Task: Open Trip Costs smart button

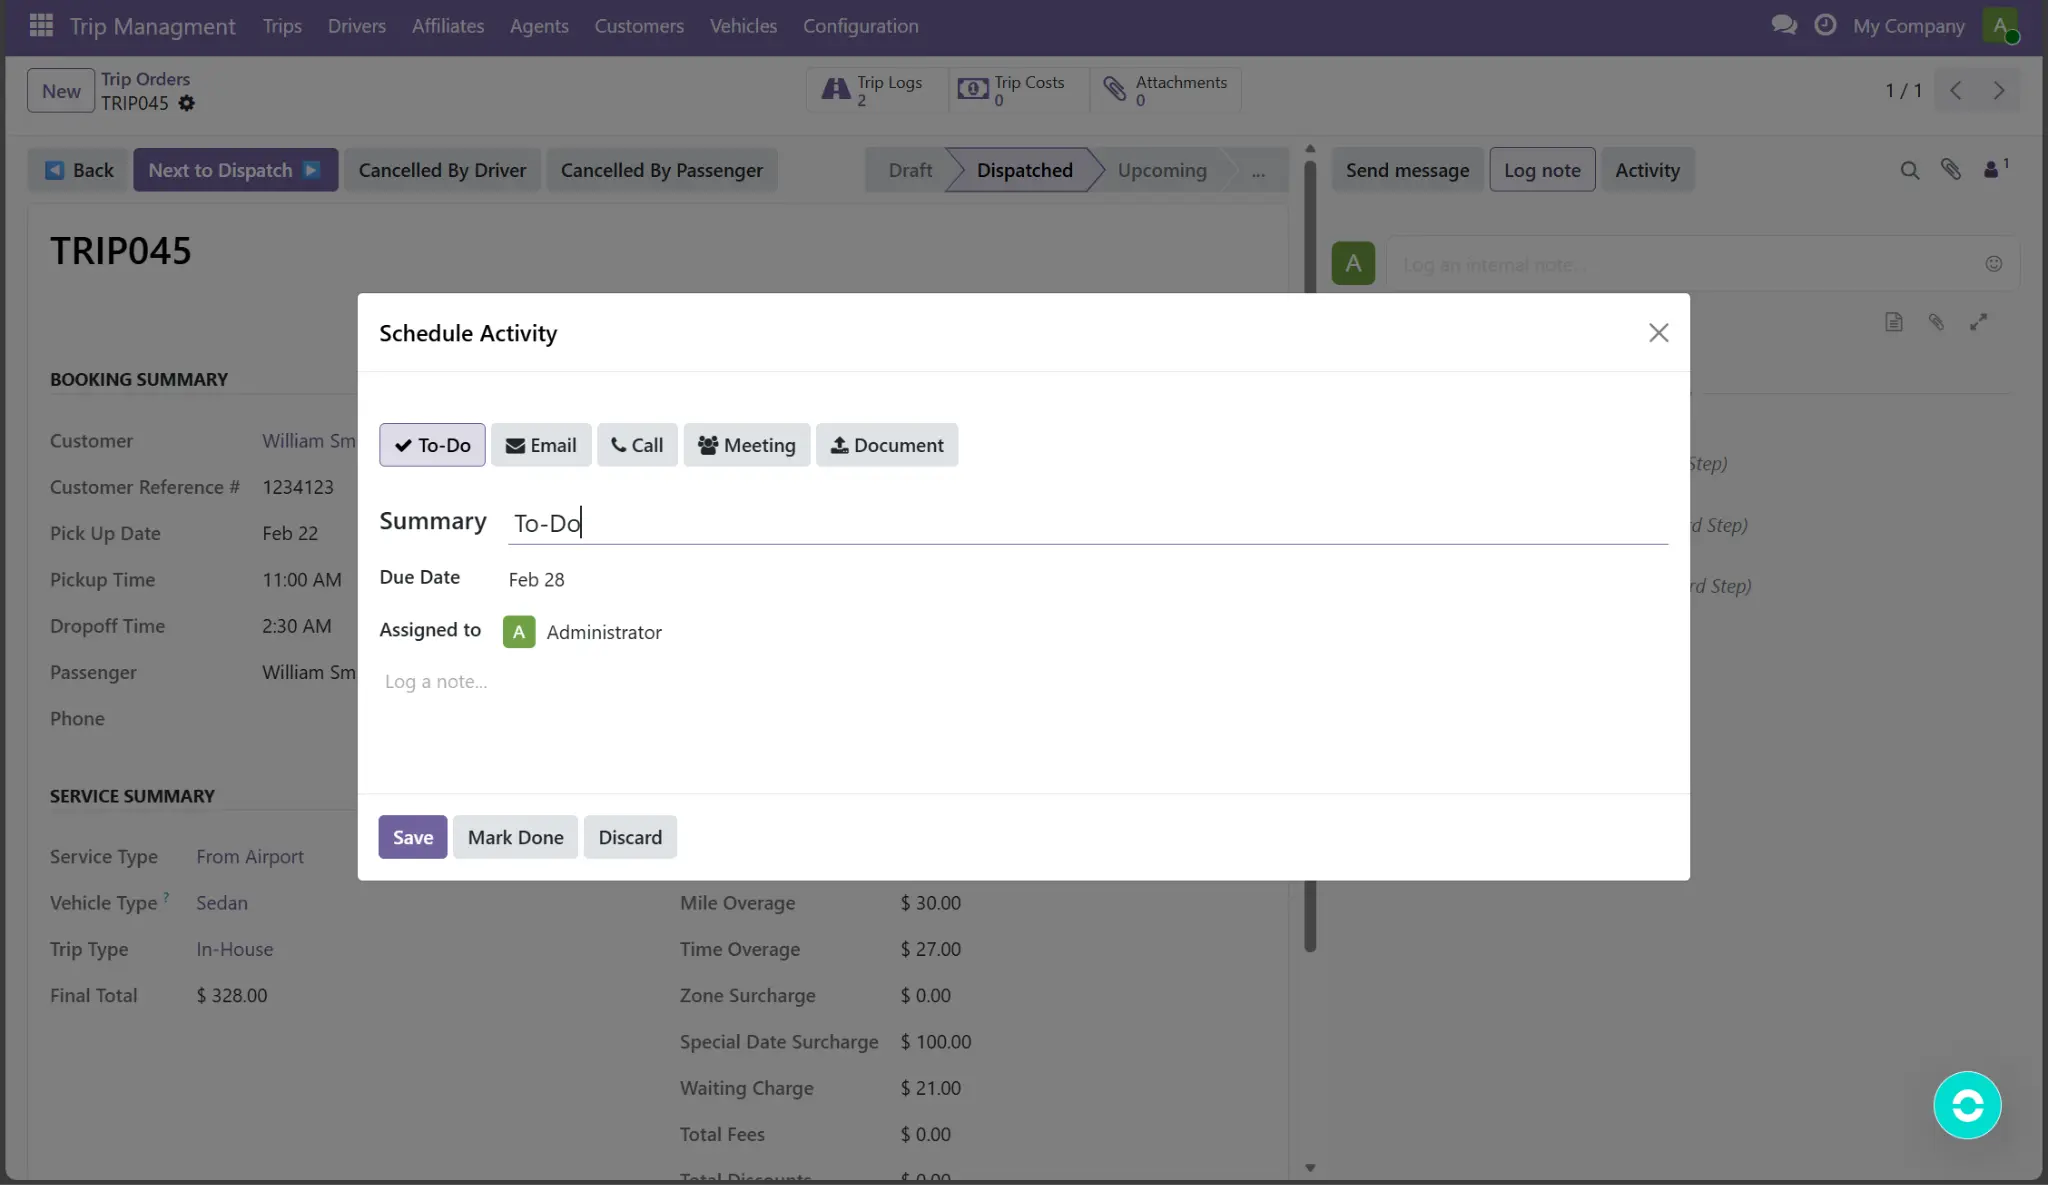Action: (1018, 90)
